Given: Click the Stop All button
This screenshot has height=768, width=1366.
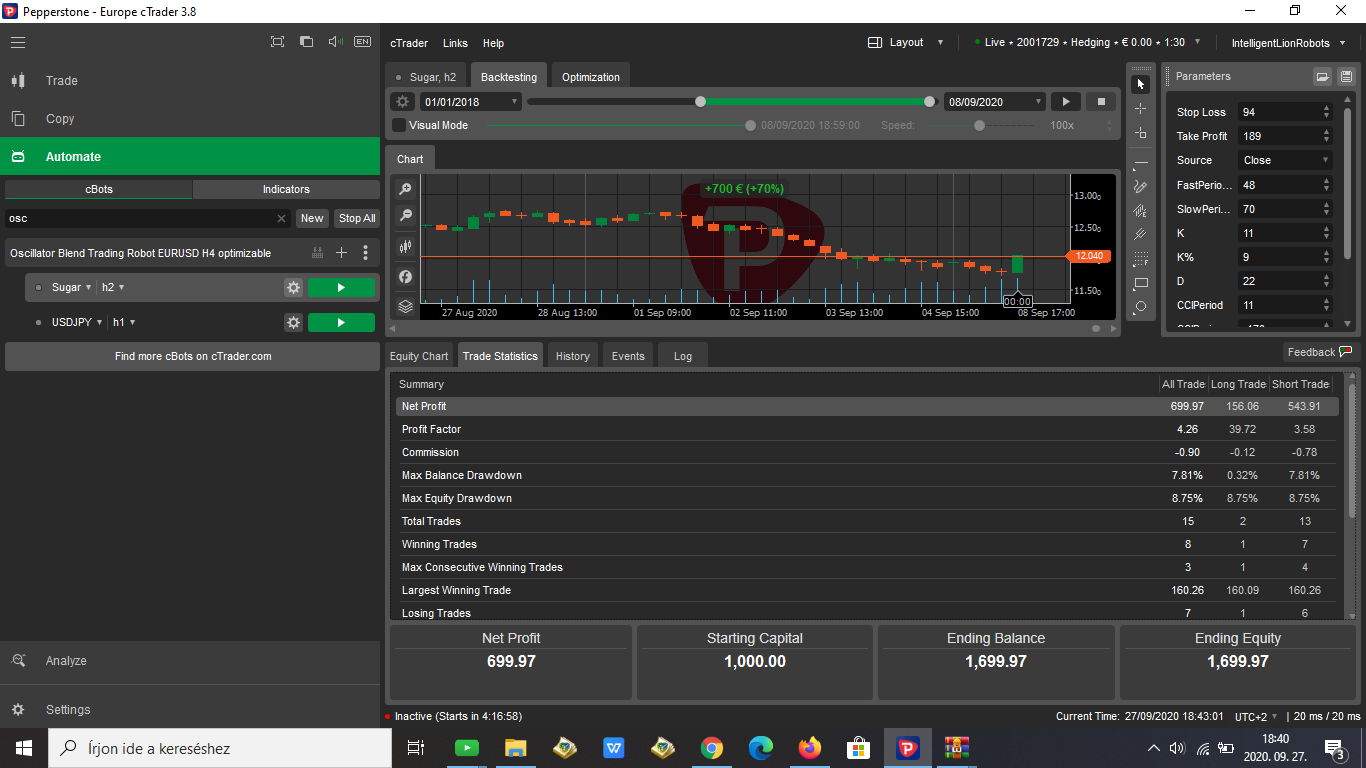Looking at the screenshot, I should (356, 217).
